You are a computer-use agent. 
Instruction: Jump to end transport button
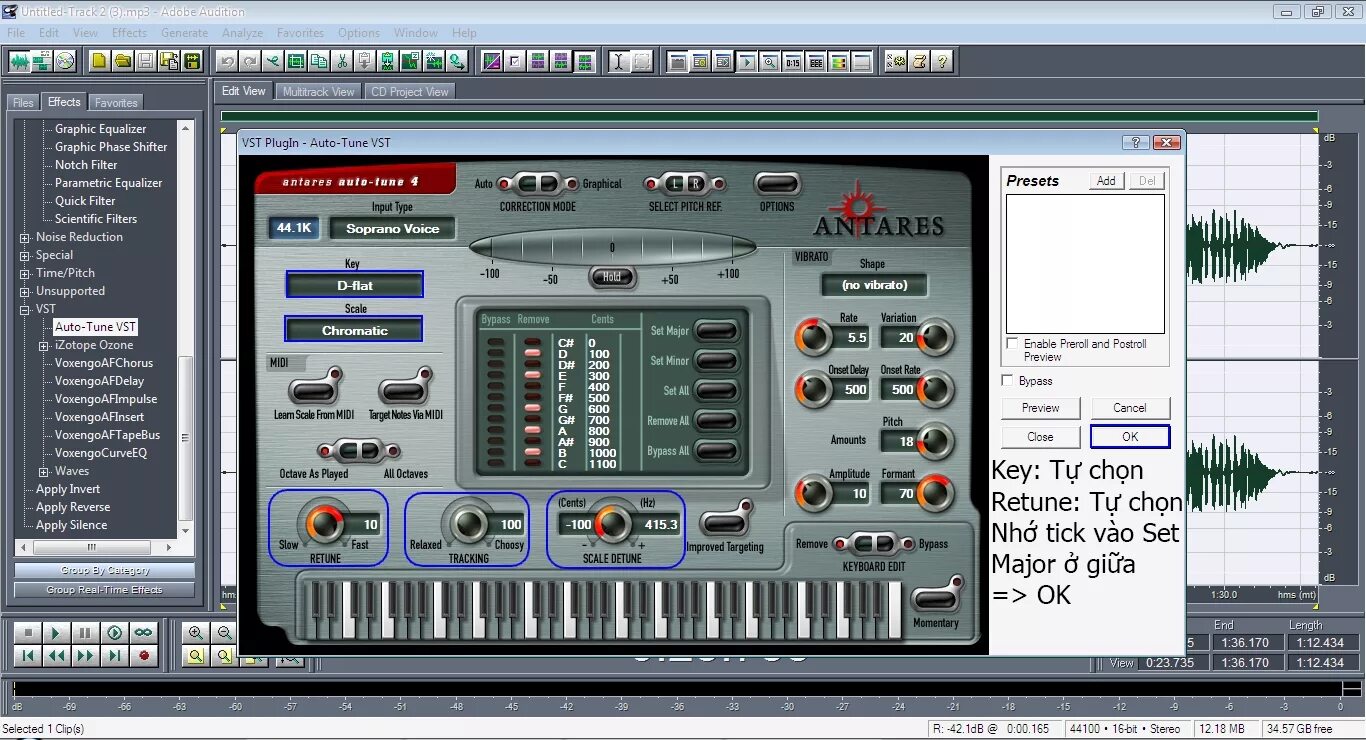pos(115,656)
